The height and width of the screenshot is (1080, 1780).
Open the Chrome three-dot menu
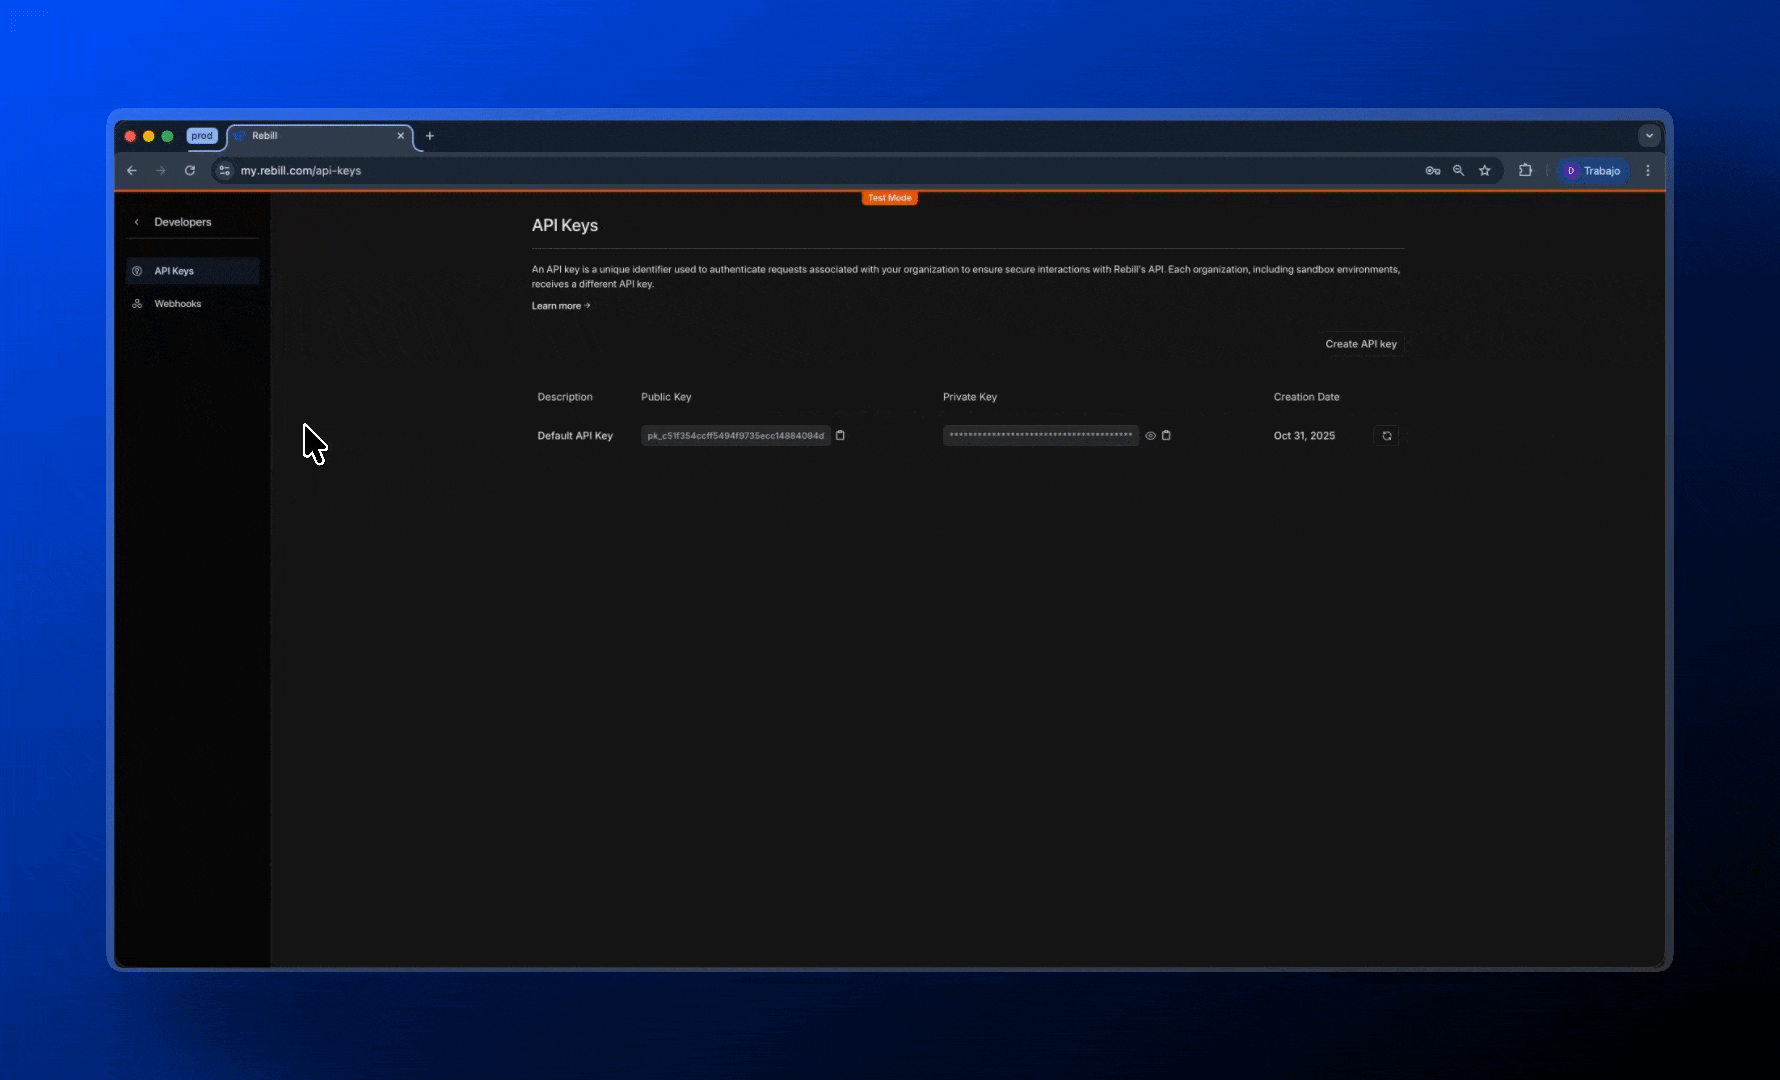pos(1648,171)
